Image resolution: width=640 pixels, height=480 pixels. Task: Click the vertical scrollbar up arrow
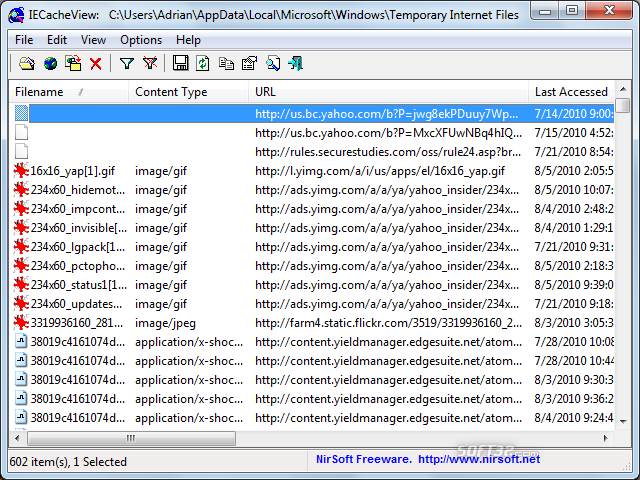coord(623,89)
